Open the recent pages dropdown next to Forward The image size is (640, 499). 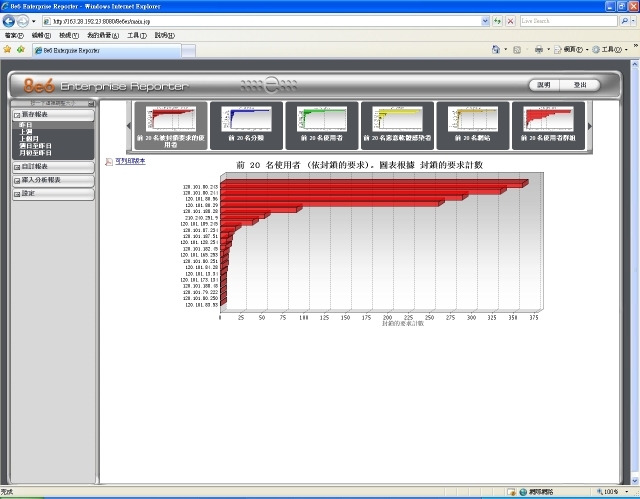34,21
